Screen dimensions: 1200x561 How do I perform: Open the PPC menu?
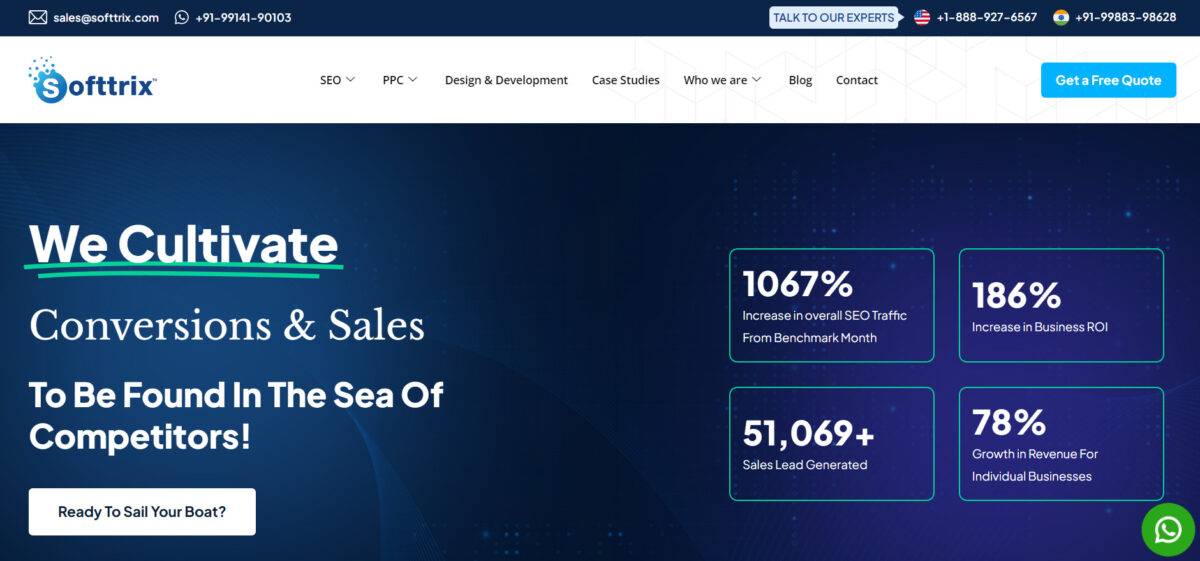pos(393,80)
